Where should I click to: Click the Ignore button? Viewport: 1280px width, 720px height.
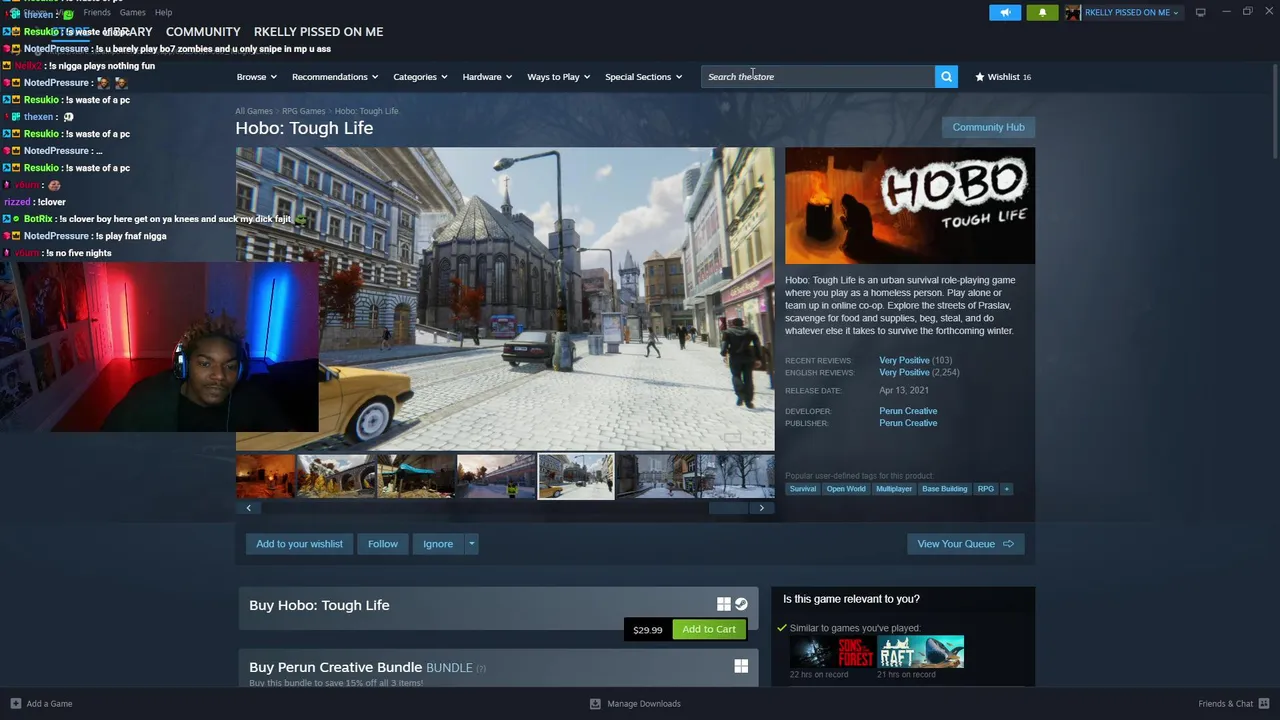pos(438,544)
